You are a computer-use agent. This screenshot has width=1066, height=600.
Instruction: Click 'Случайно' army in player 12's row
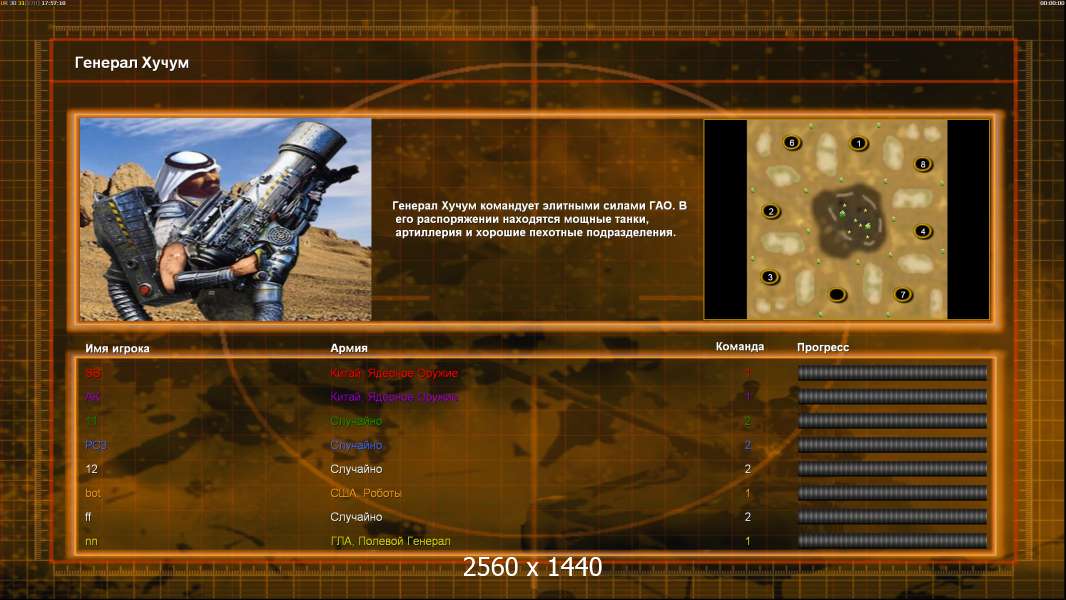(356, 469)
